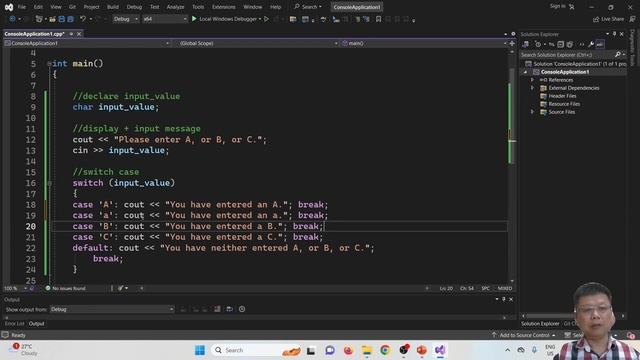Screen dimensions: 640x360
Task: Collapse the int main() code block
Action: [x=49, y=64]
